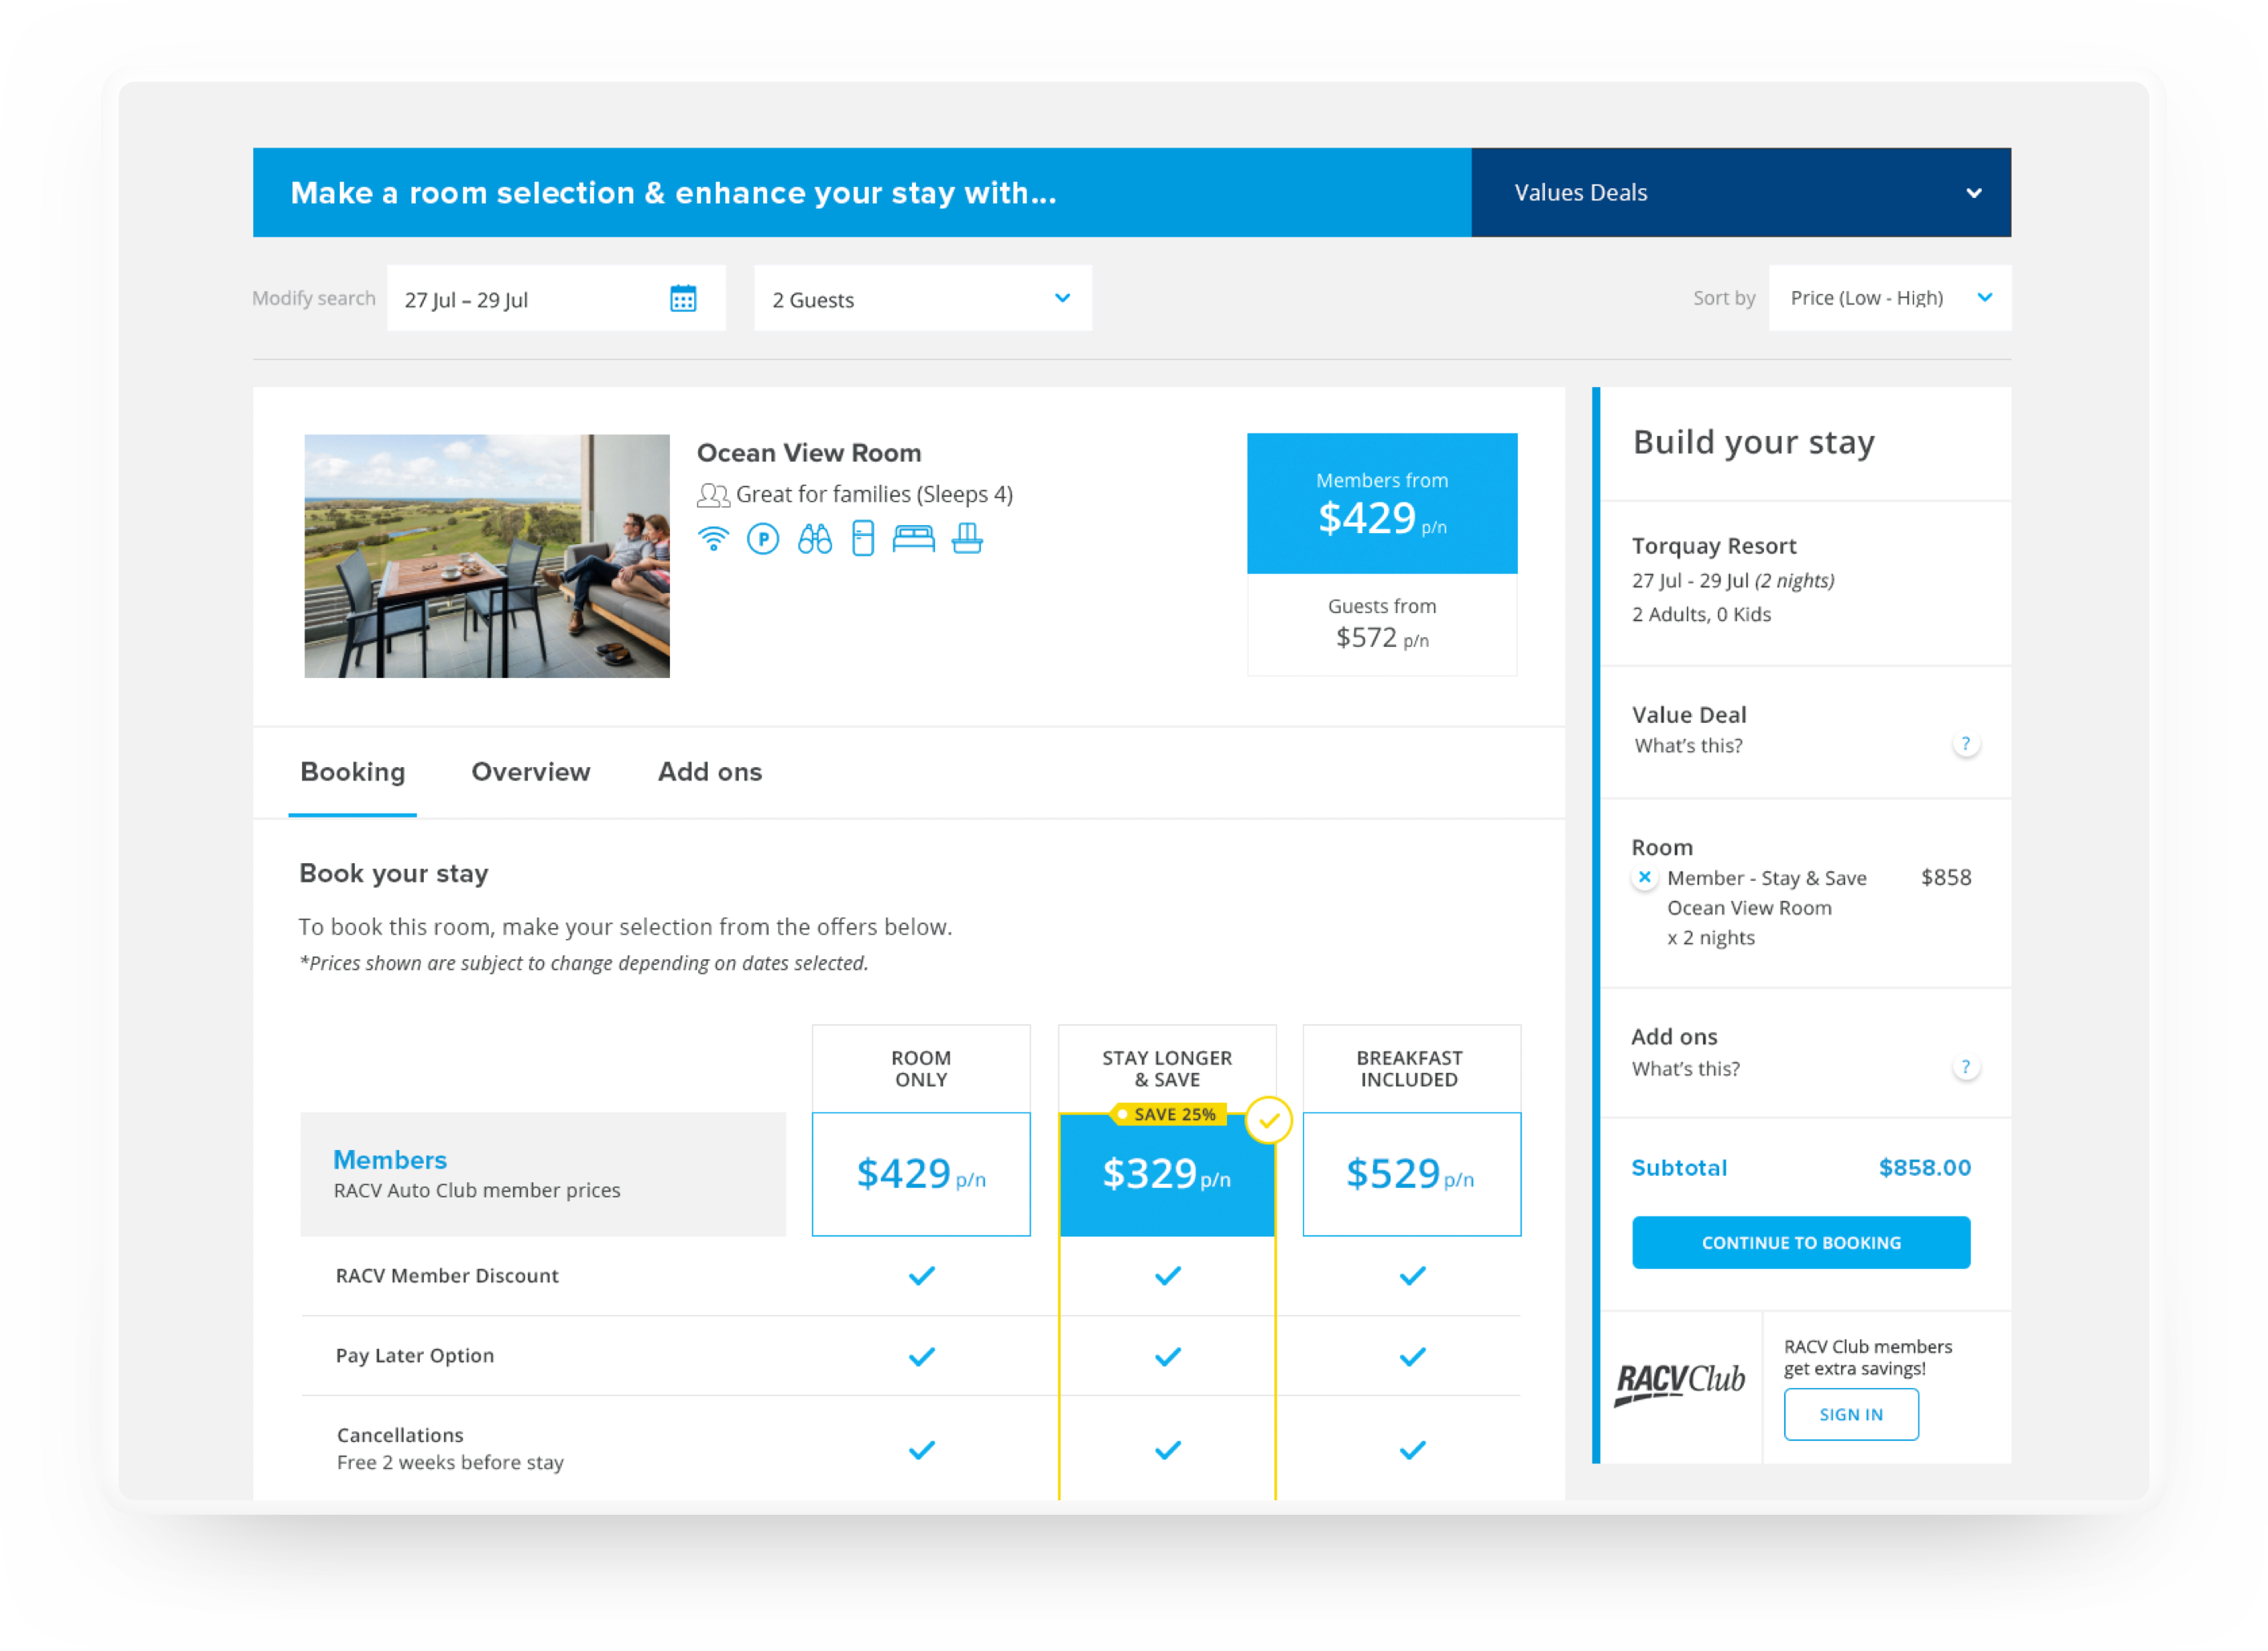Click the refrigerator amenity icon
Image resolution: width=2268 pixels, height=1651 pixels.
(x=863, y=539)
